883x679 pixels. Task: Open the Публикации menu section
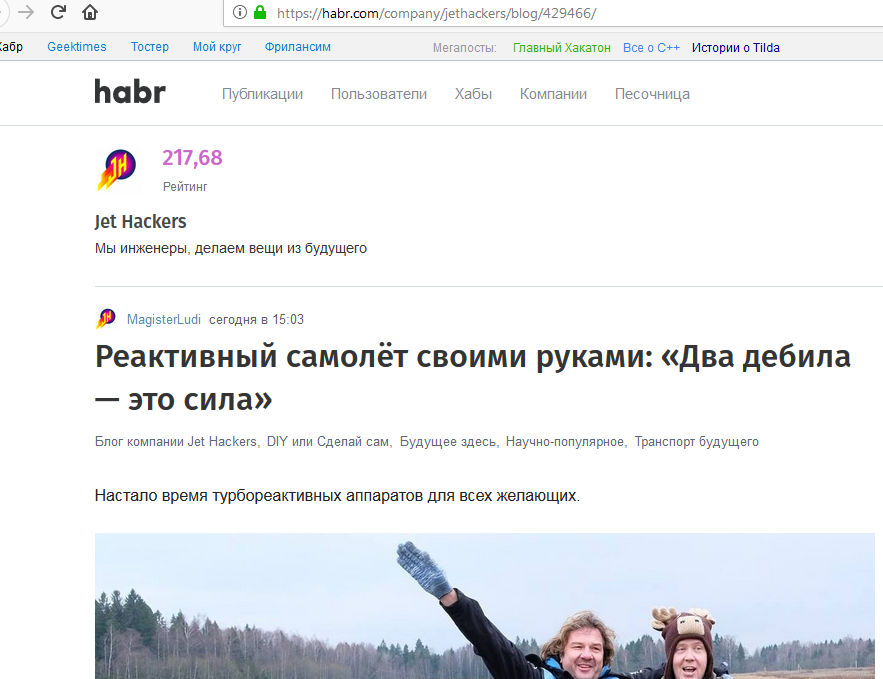262,94
